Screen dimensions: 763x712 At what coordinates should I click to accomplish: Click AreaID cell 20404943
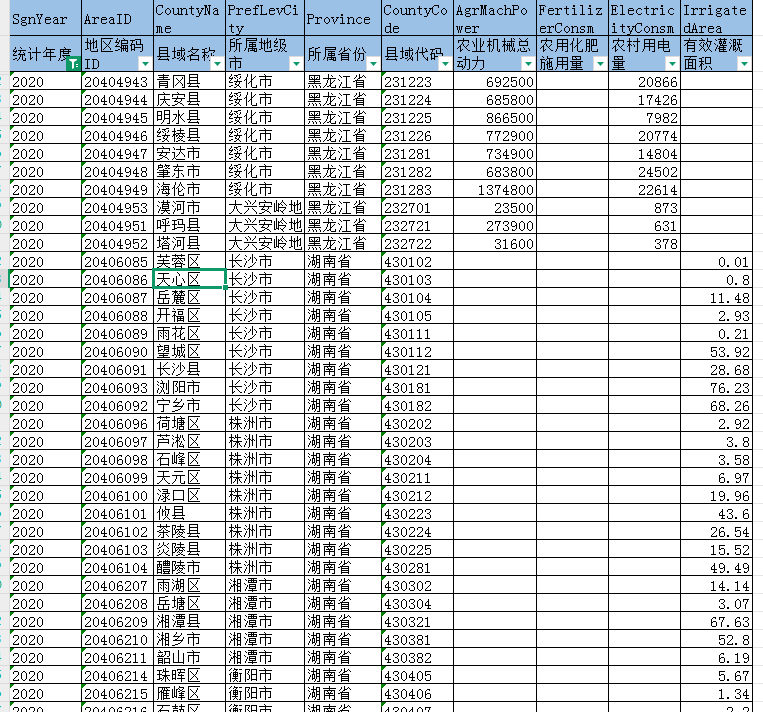[116, 81]
